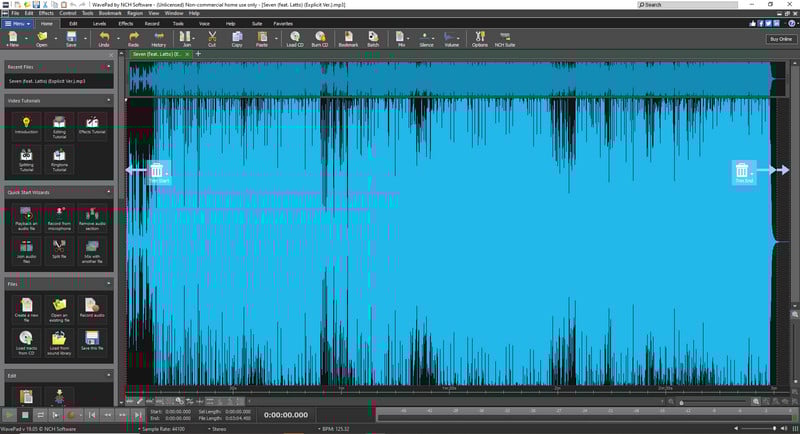The height and width of the screenshot is (434, 800).
Task: Switch to the Voice ribbon tab
Action: (205, 23)
